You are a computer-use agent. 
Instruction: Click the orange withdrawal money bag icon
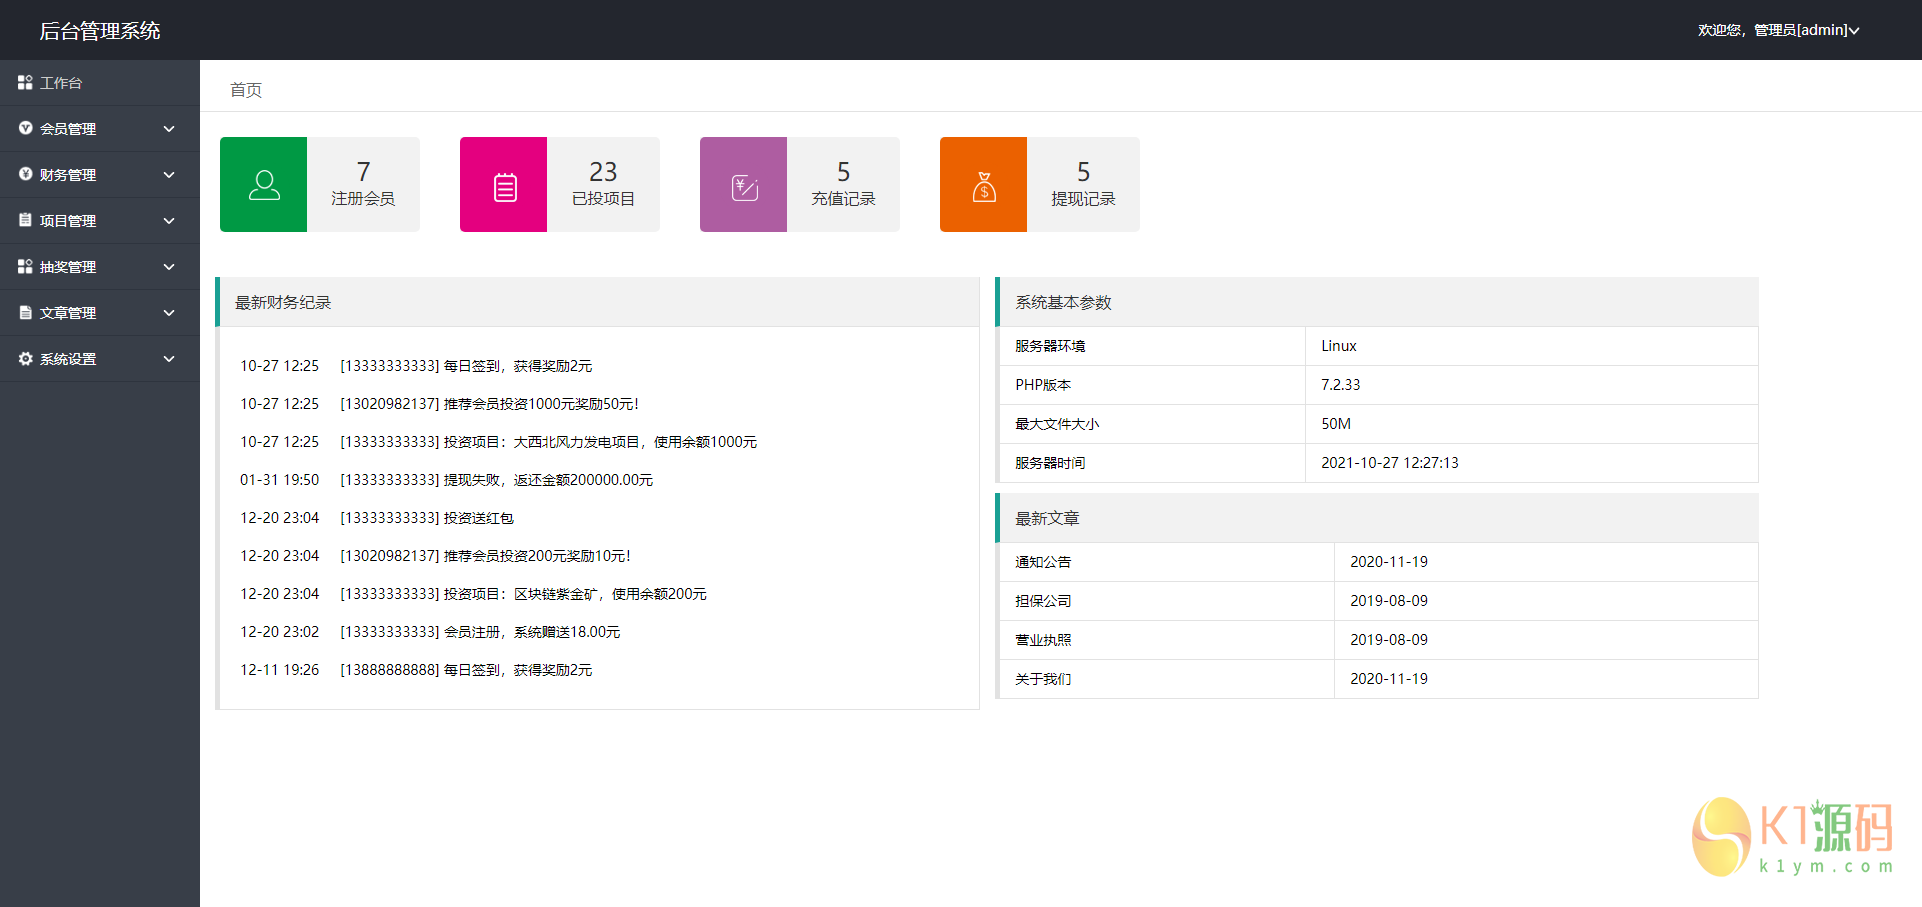coord(984,186)
